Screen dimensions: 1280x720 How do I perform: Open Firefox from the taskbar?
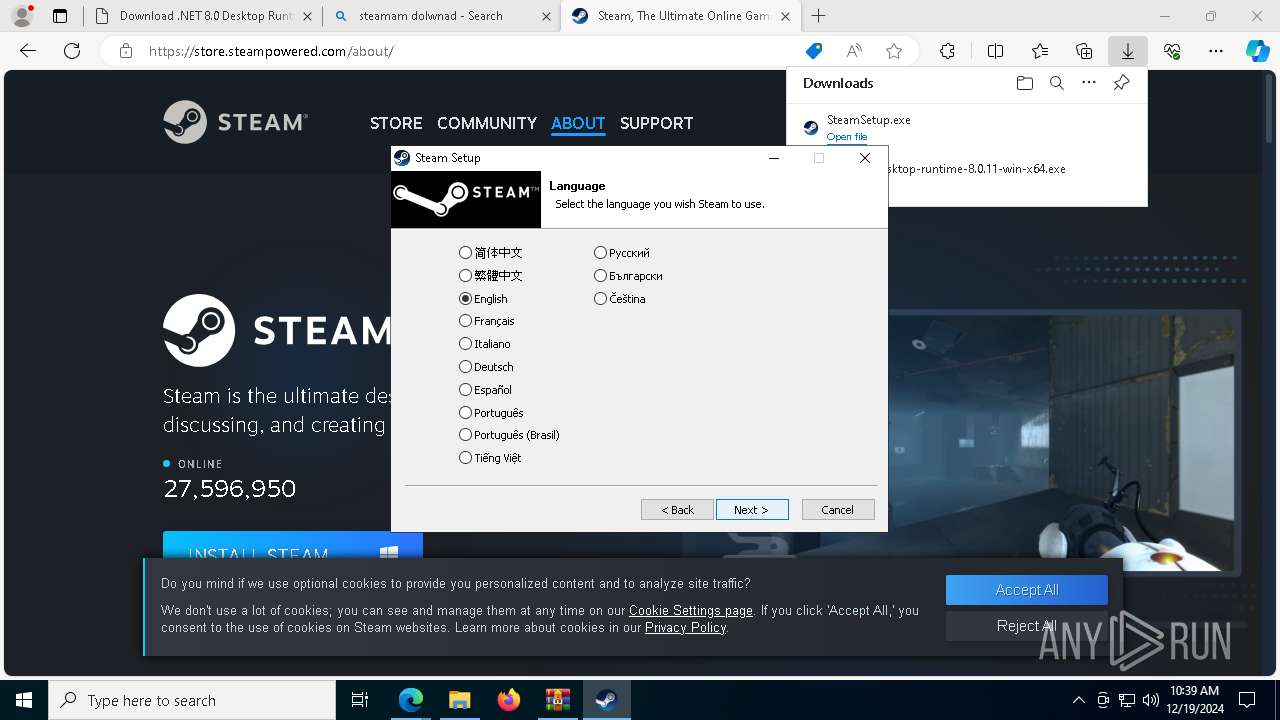click(509, 700)
